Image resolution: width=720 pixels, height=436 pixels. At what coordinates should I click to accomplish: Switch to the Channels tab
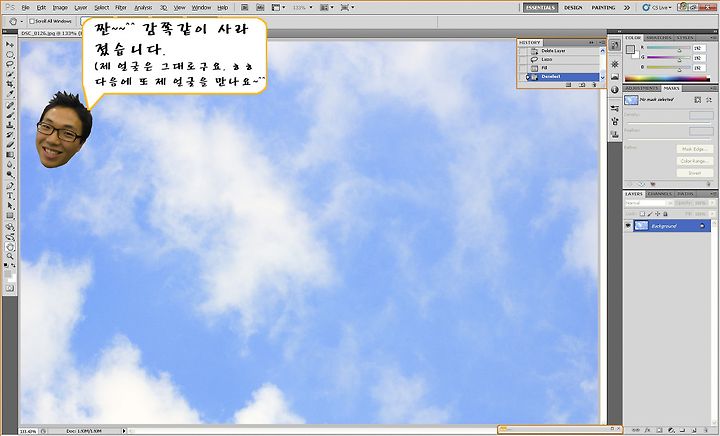pos(660,194)
